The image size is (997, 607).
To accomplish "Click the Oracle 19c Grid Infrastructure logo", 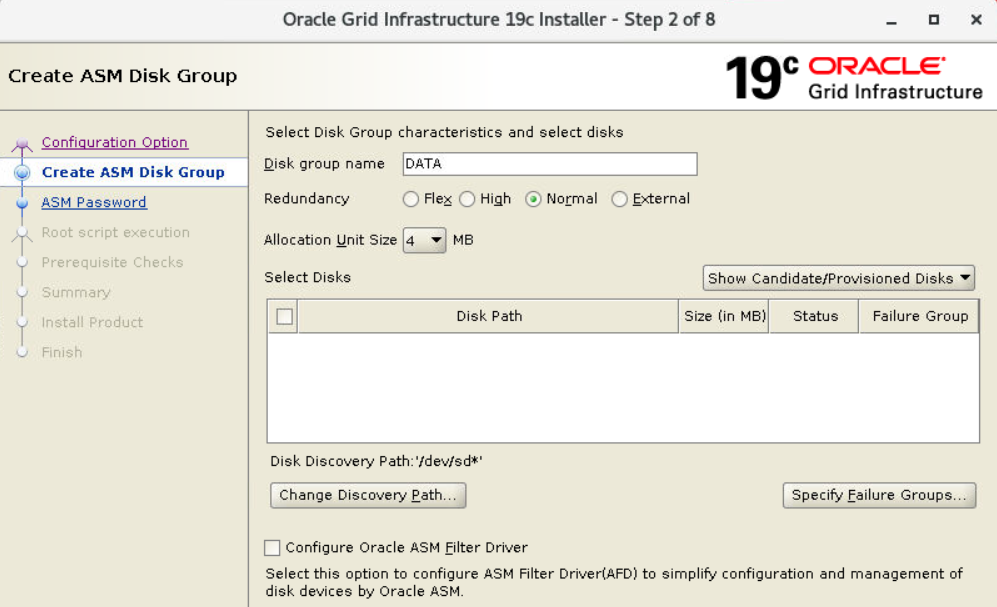I will coord(853,78).
